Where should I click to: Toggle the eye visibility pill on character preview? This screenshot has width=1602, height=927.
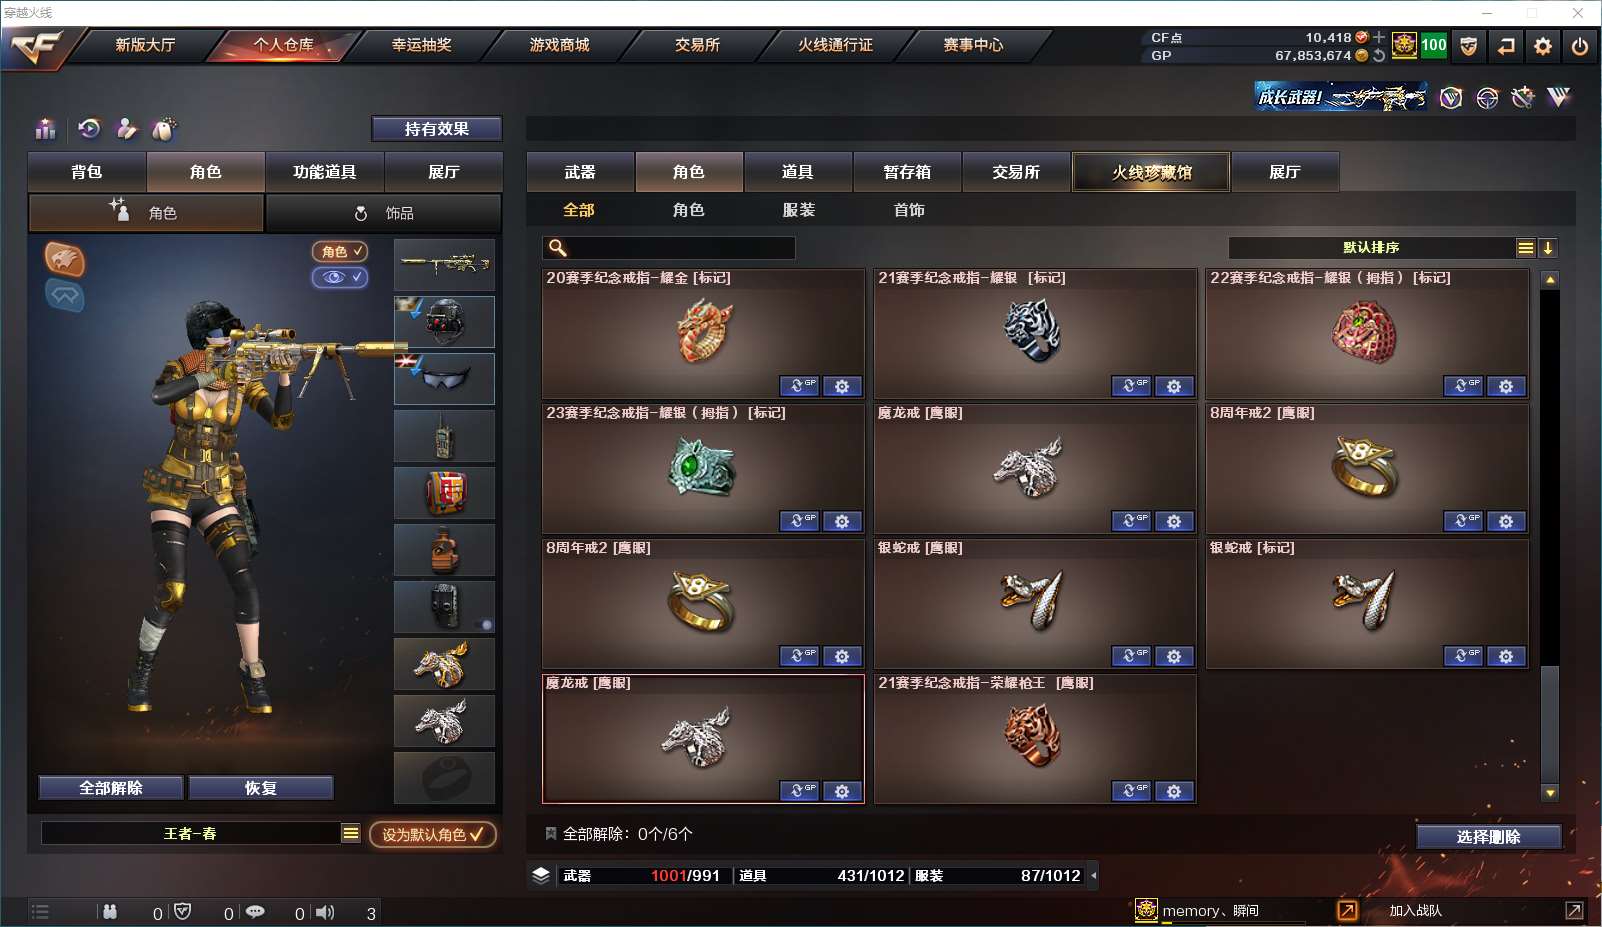pyautogui.click(x=340, y=277)
